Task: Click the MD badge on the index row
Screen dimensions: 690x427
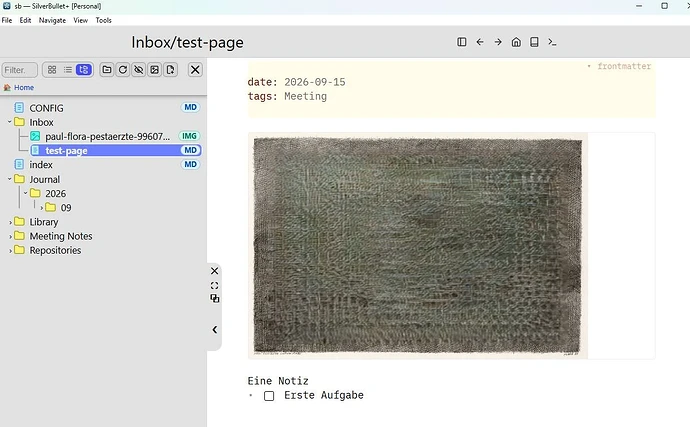Action: 190,164
